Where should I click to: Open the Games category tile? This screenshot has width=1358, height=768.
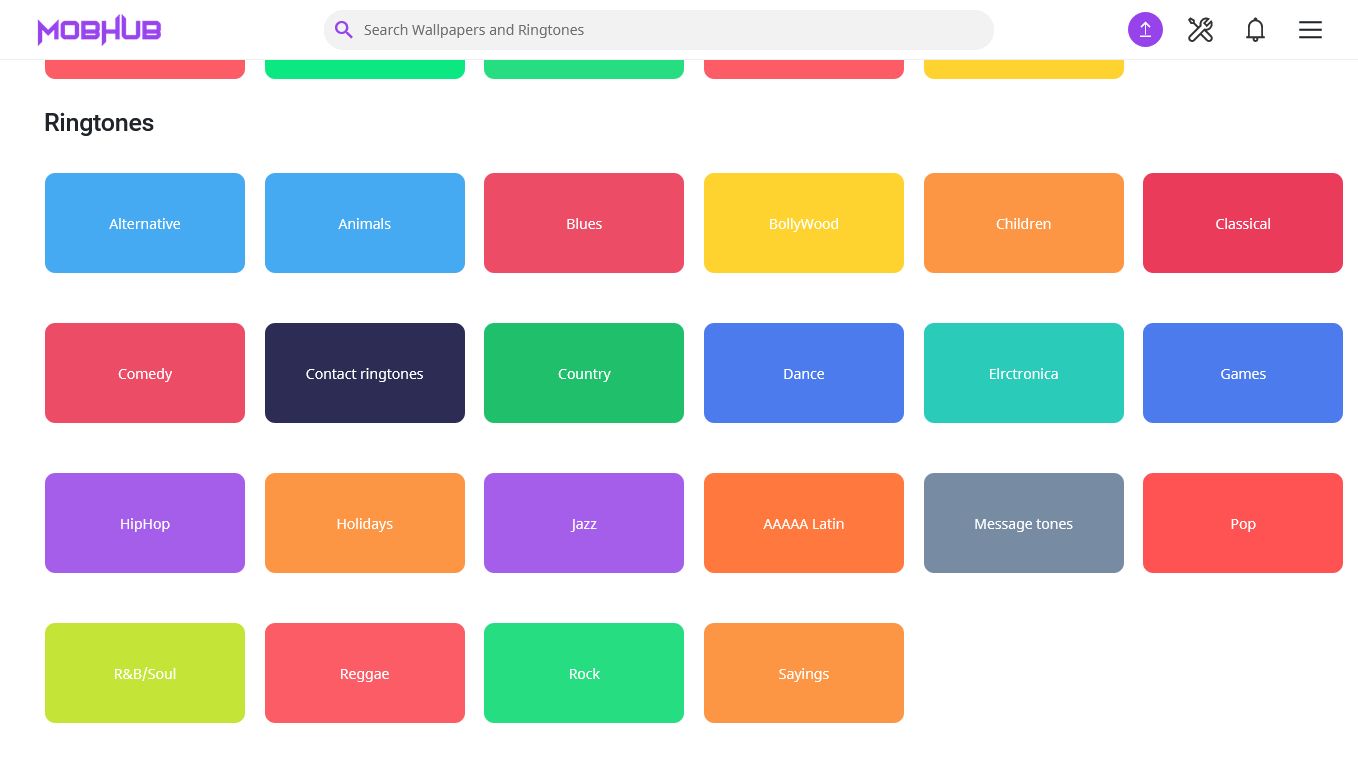[1243, 373]
